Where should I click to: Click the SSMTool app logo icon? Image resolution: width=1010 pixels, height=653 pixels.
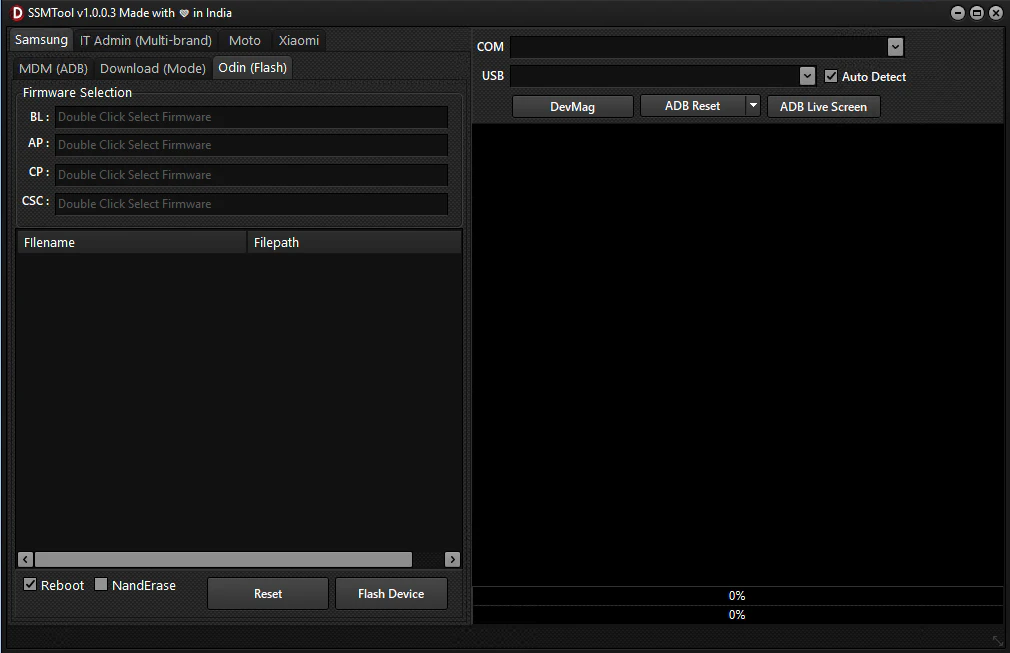click(x=17, y=13)
